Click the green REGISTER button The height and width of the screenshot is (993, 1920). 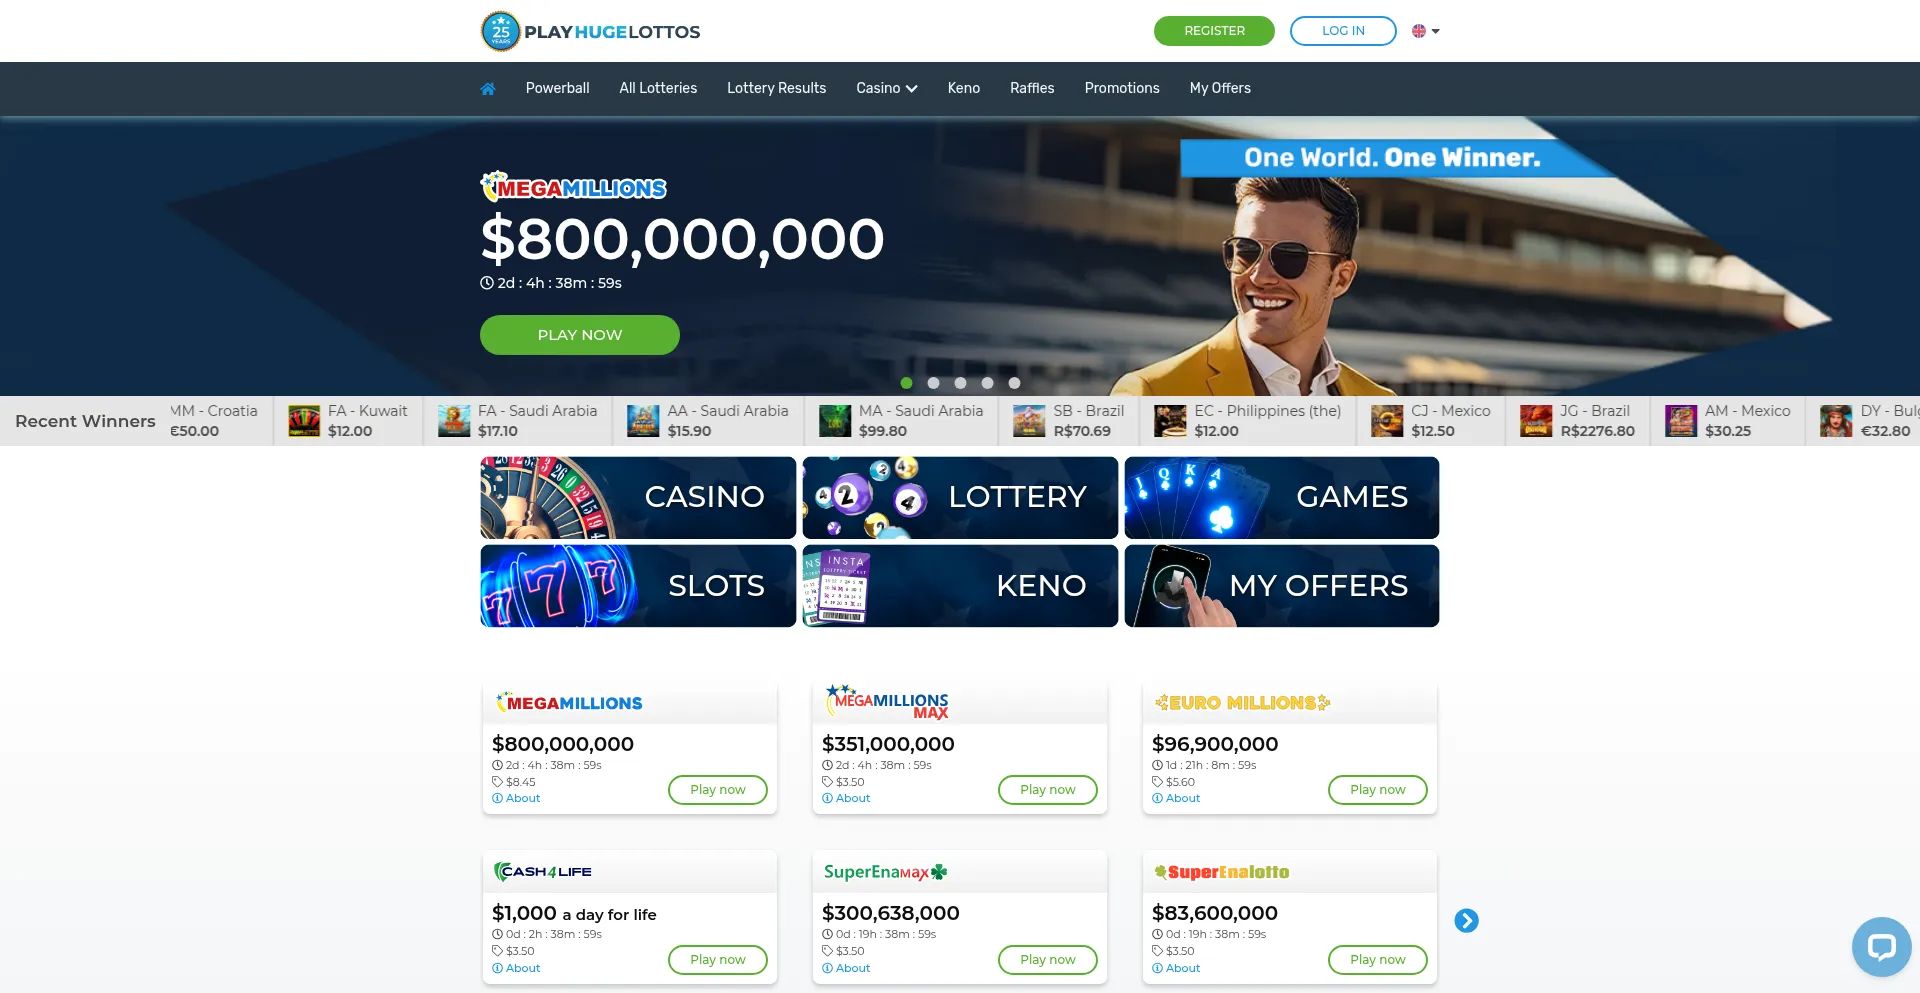(x=1214, y=31)
